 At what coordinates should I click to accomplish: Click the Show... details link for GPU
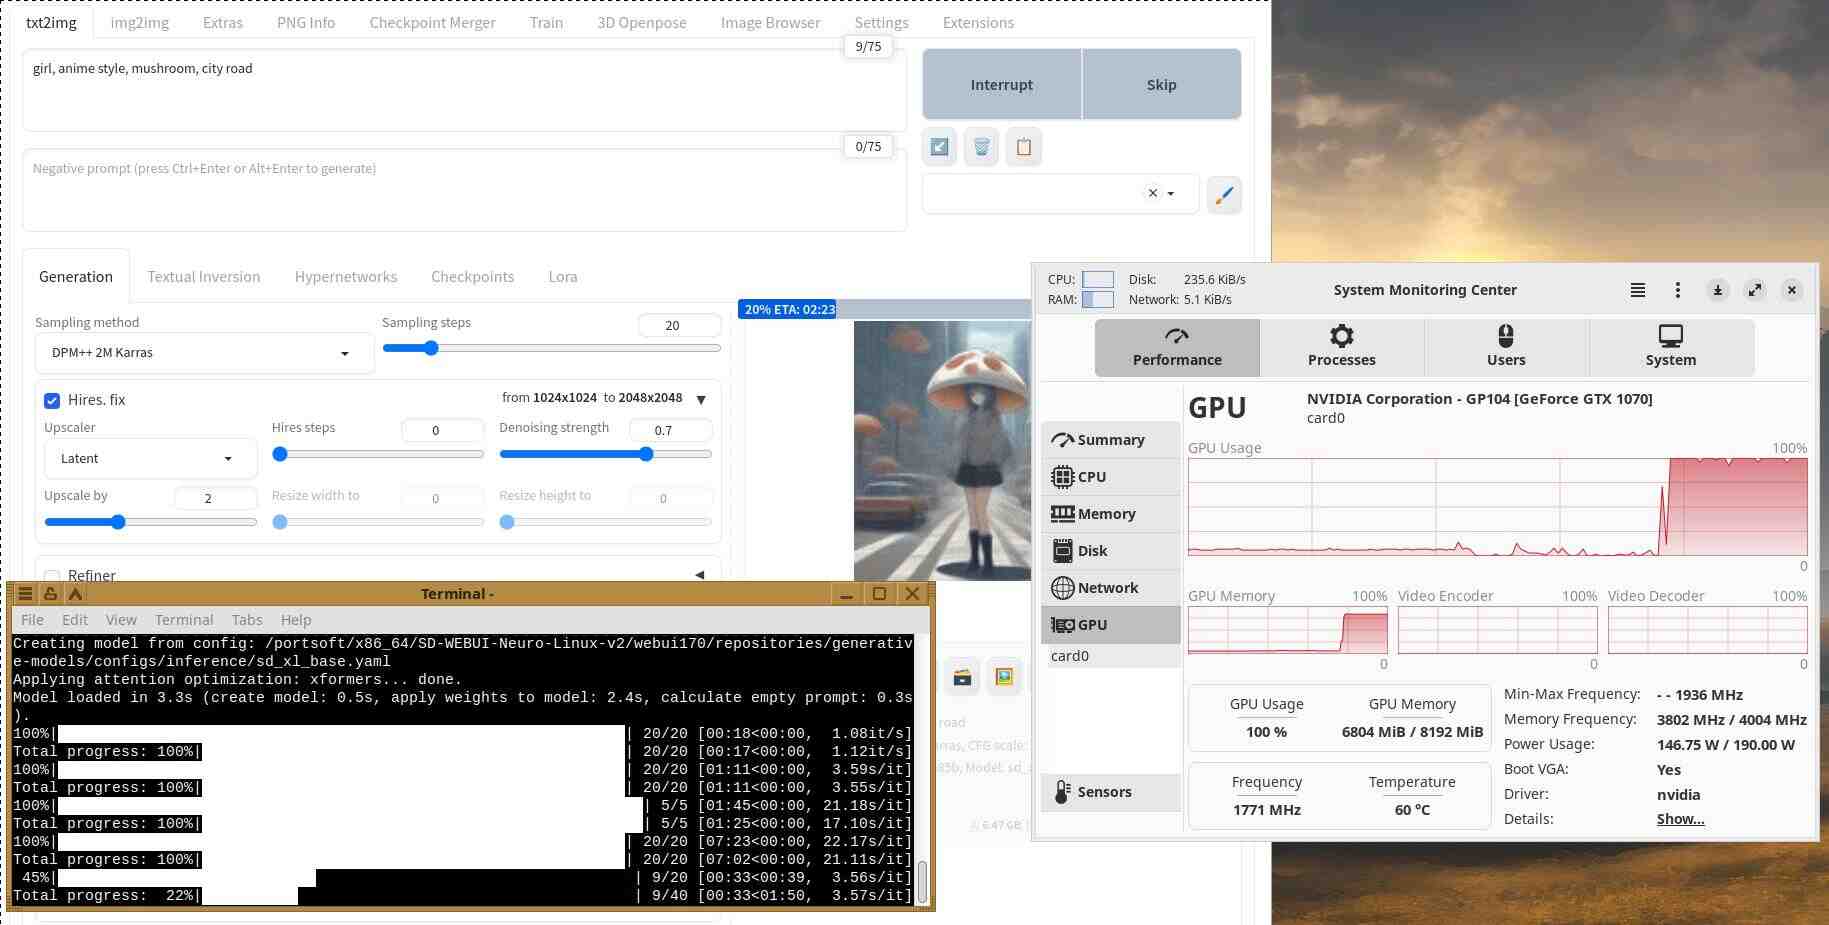(1680, 819)
